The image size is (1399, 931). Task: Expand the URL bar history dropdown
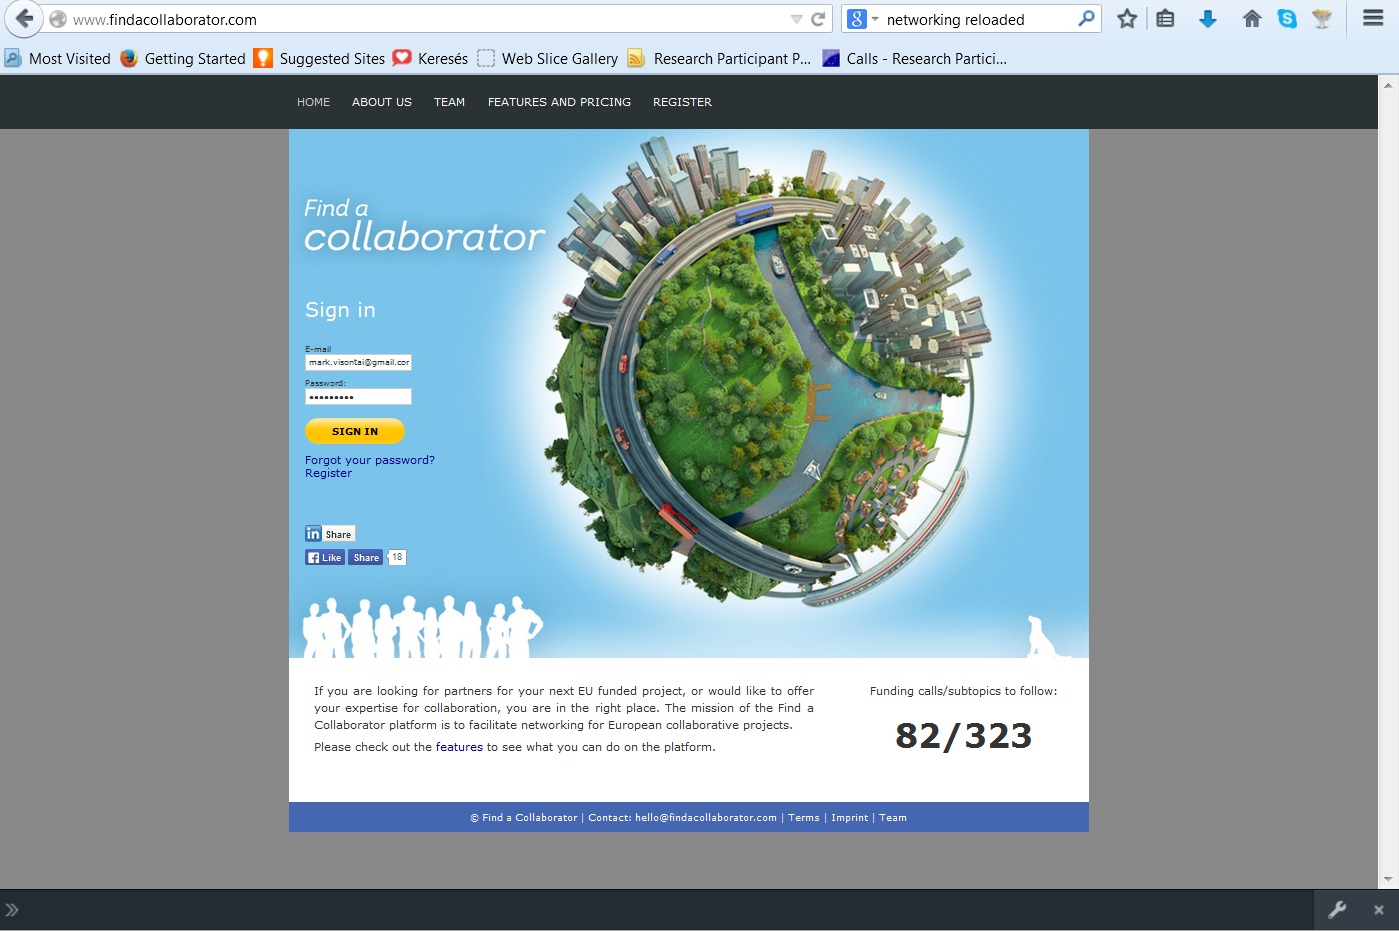(796, 19)
